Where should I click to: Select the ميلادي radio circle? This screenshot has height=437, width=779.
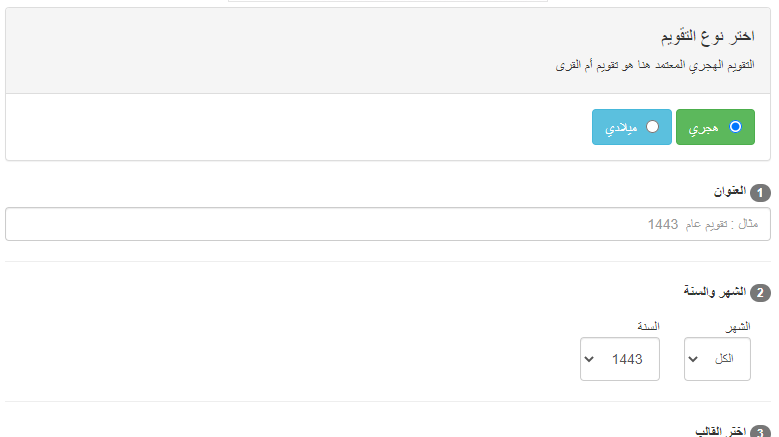point(652,127)
